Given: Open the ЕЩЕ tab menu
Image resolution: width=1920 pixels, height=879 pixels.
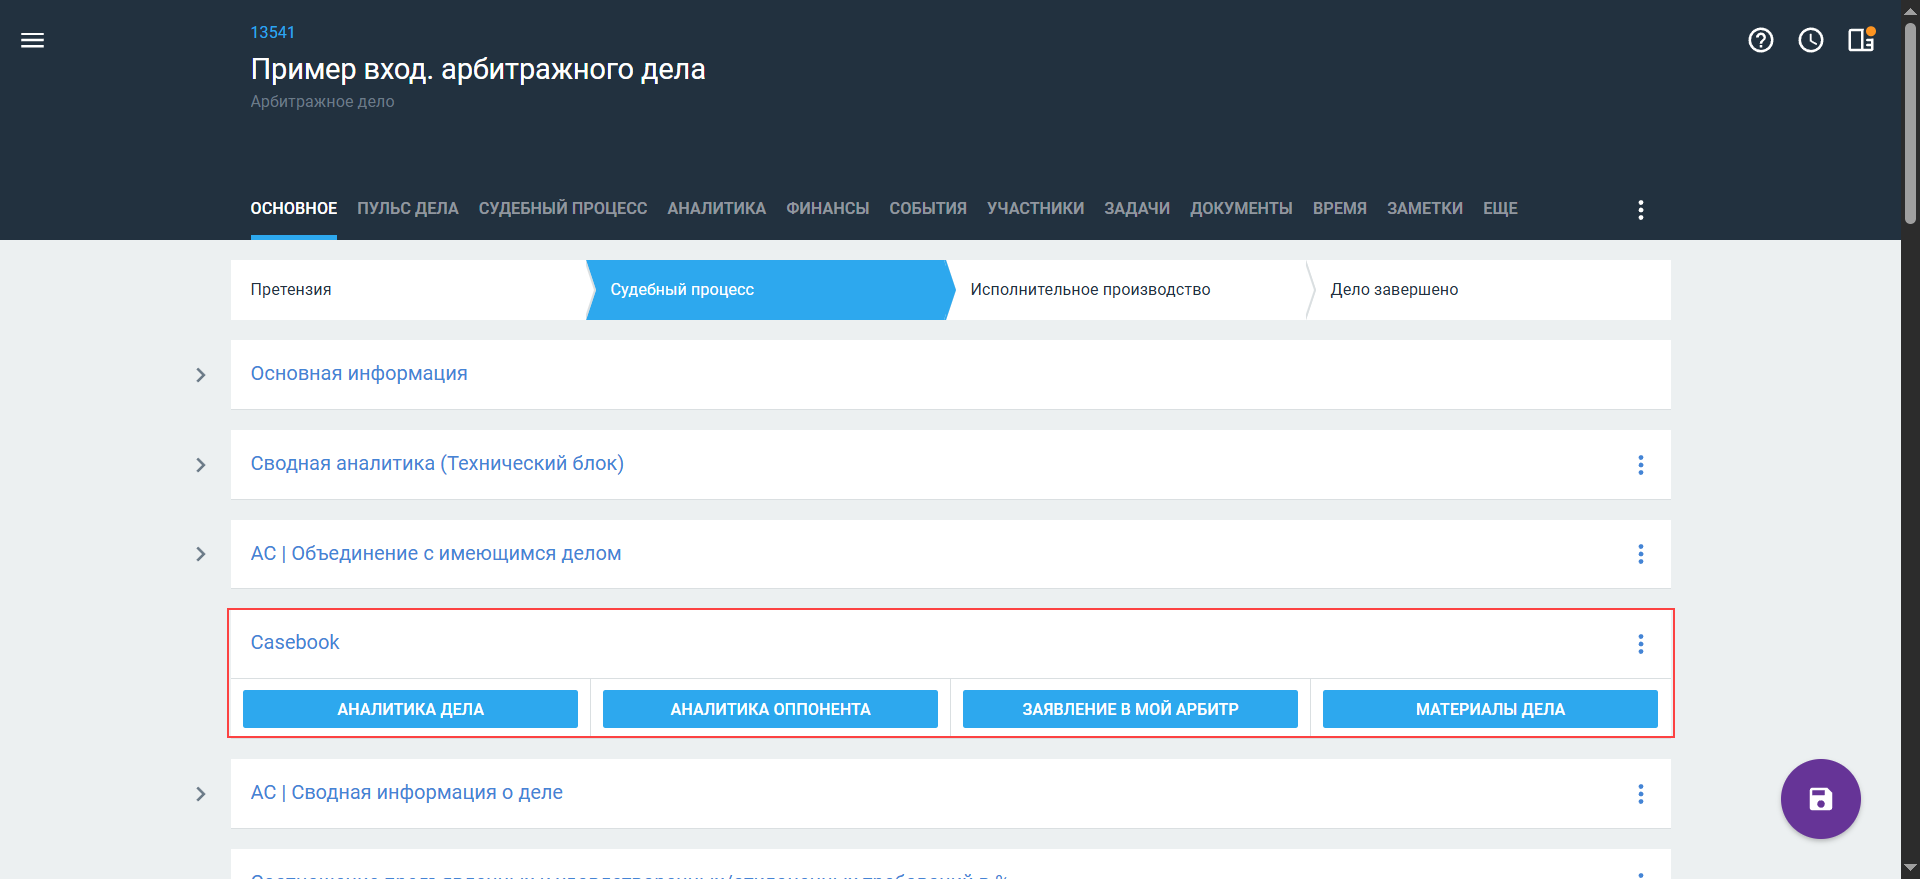Looking at the screenshot, I should [x=1499, y=208].
